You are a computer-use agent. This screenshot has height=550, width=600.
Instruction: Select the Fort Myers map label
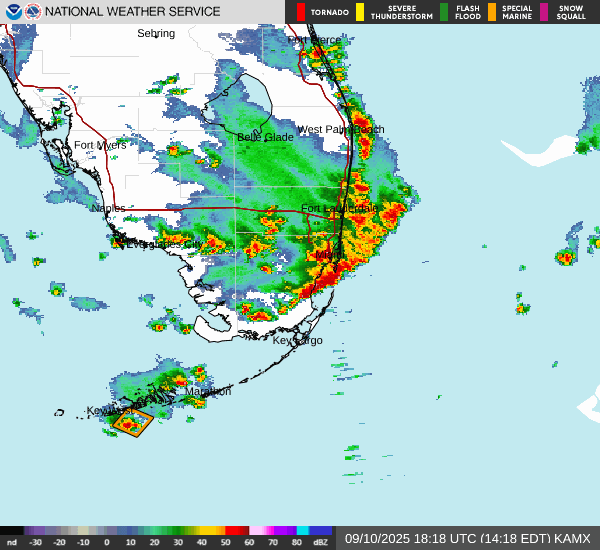point(100,146)
